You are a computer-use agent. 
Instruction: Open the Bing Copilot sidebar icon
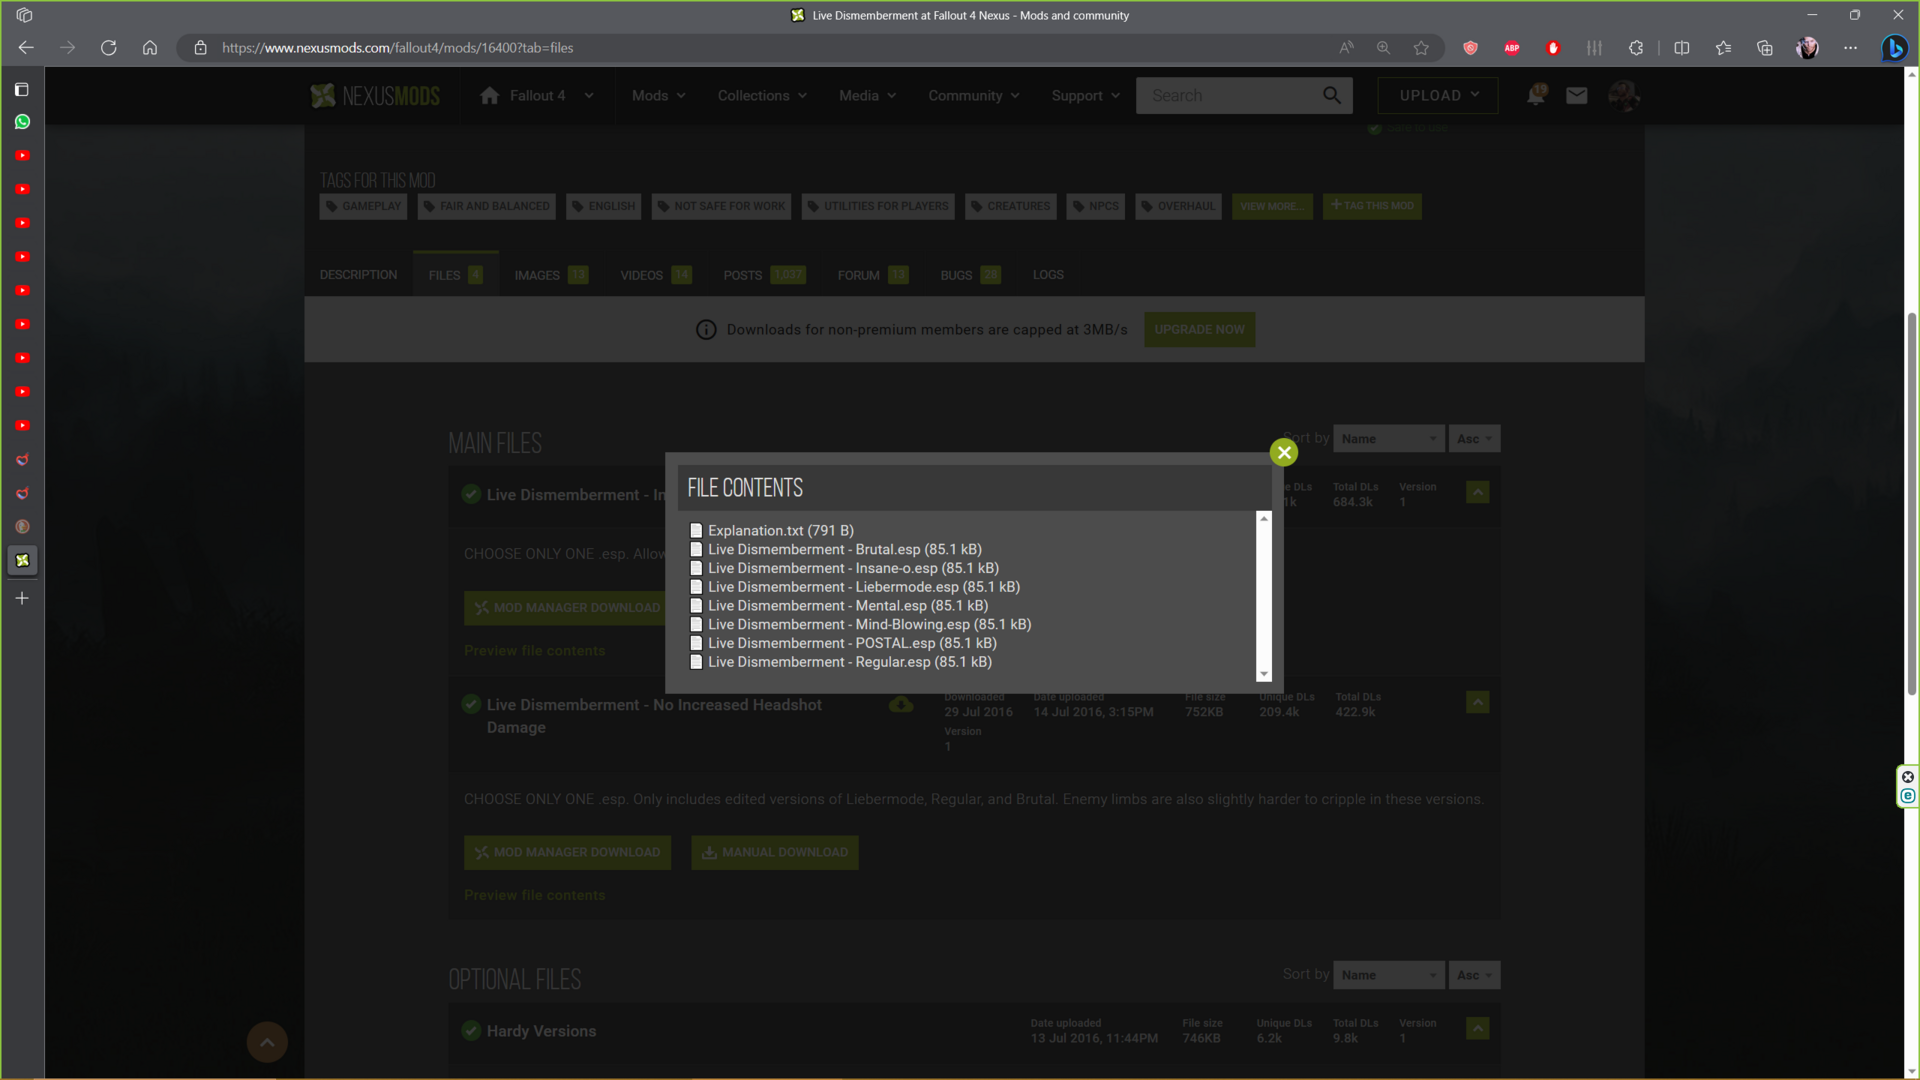[1893, 48]
